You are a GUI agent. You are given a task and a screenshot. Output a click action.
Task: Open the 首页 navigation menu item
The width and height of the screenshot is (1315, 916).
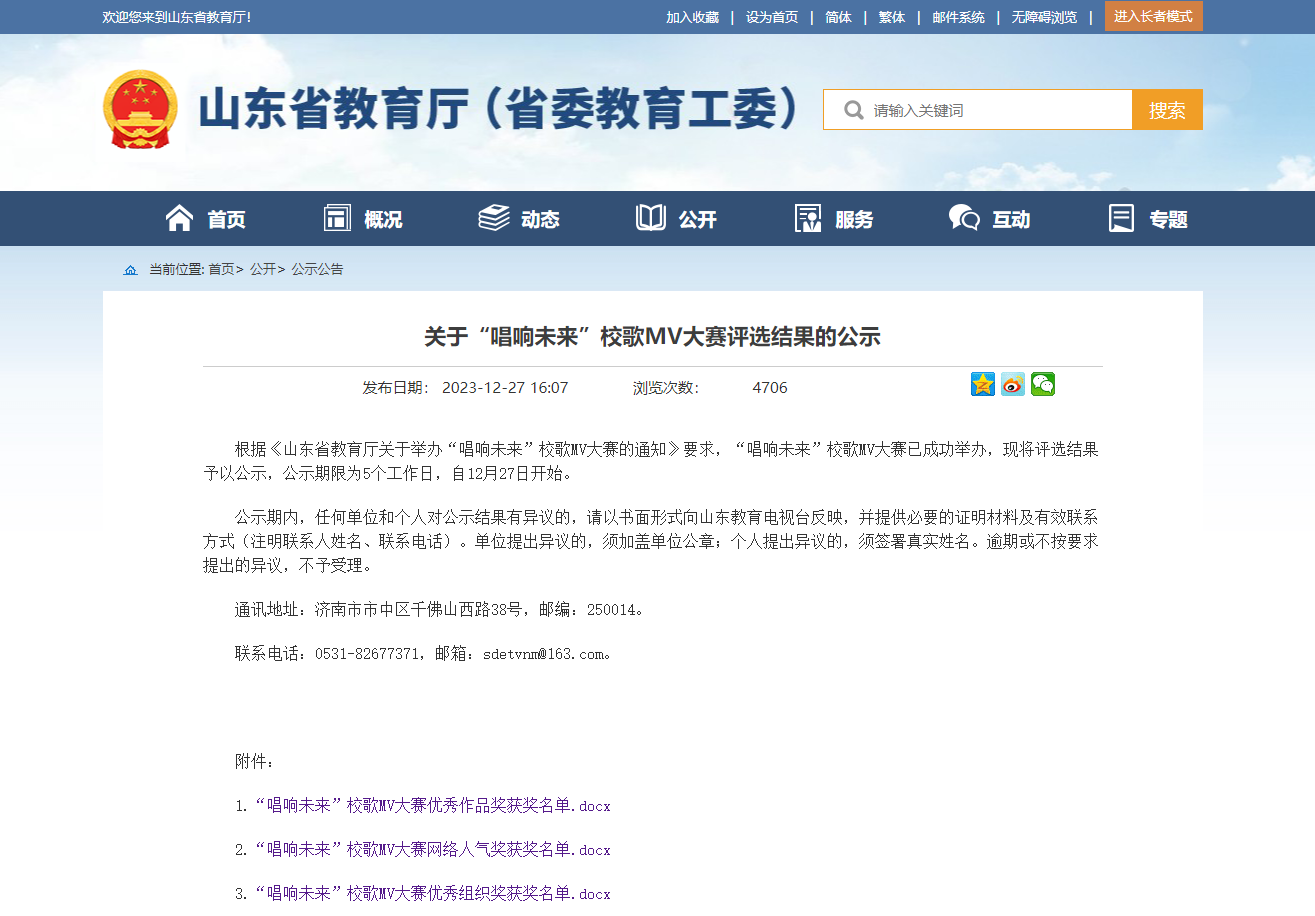point(226,219)
